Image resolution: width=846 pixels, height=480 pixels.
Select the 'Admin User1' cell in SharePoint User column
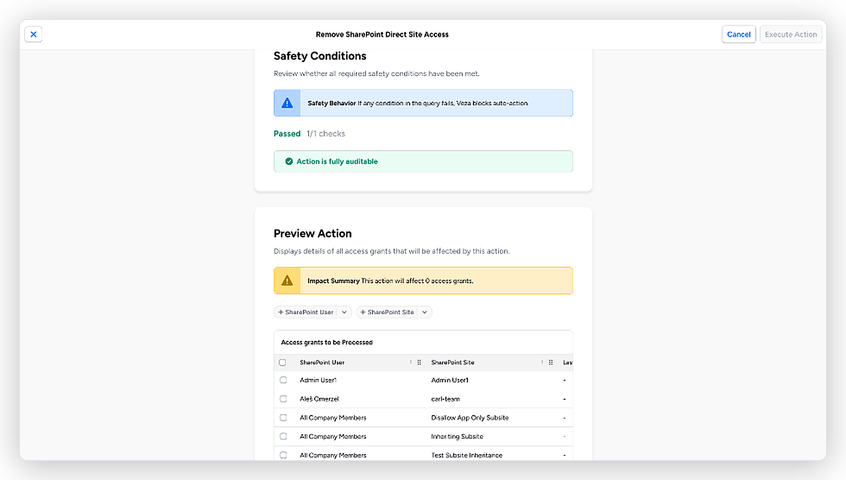point(318,380)
